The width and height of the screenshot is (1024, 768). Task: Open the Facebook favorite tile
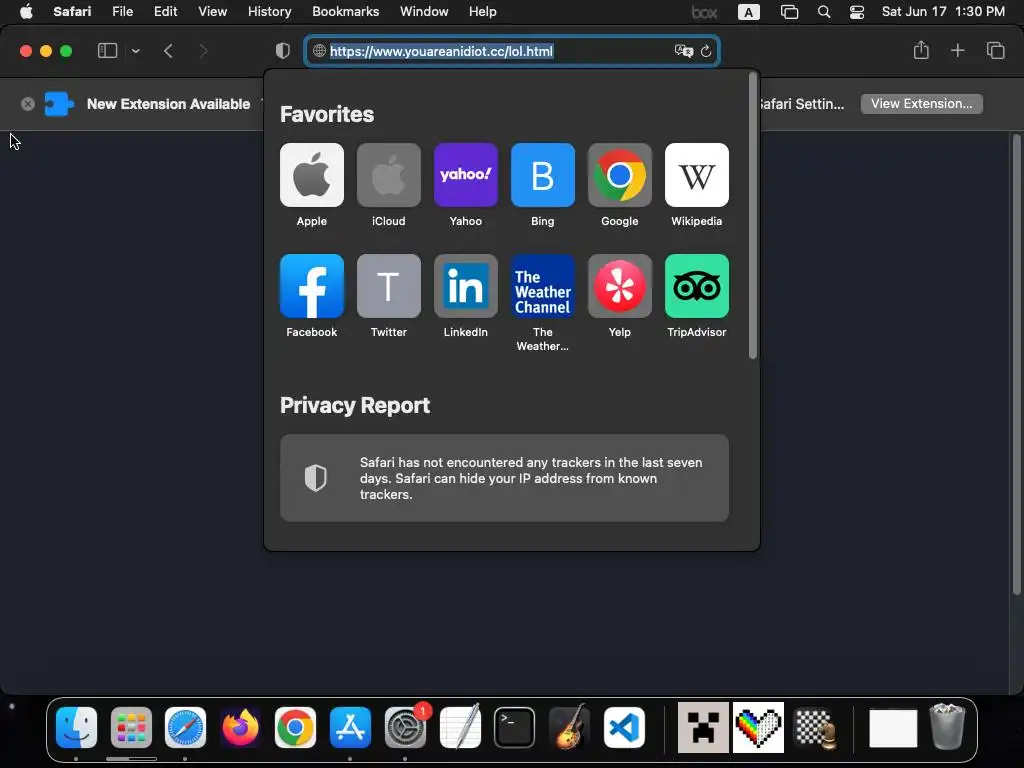coord(312,286)
